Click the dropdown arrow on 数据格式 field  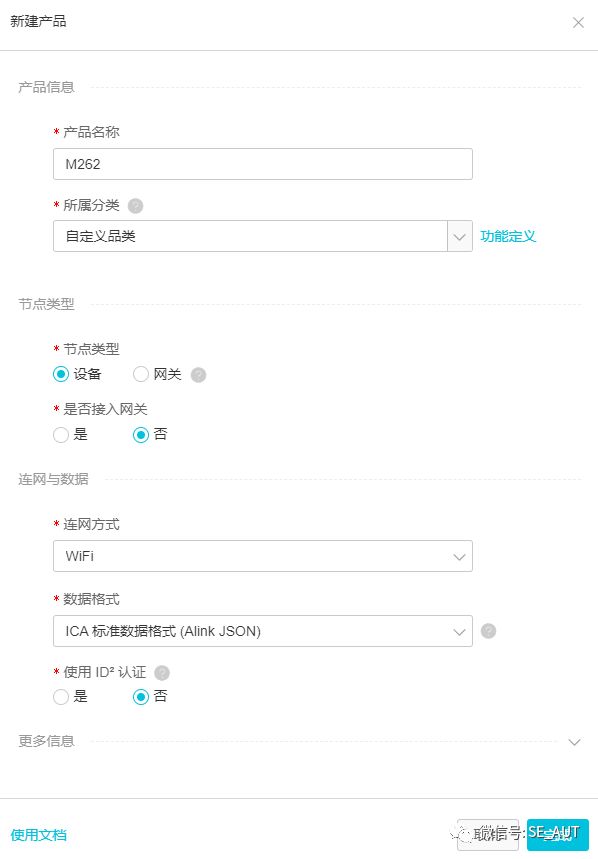tap(459, 631)
